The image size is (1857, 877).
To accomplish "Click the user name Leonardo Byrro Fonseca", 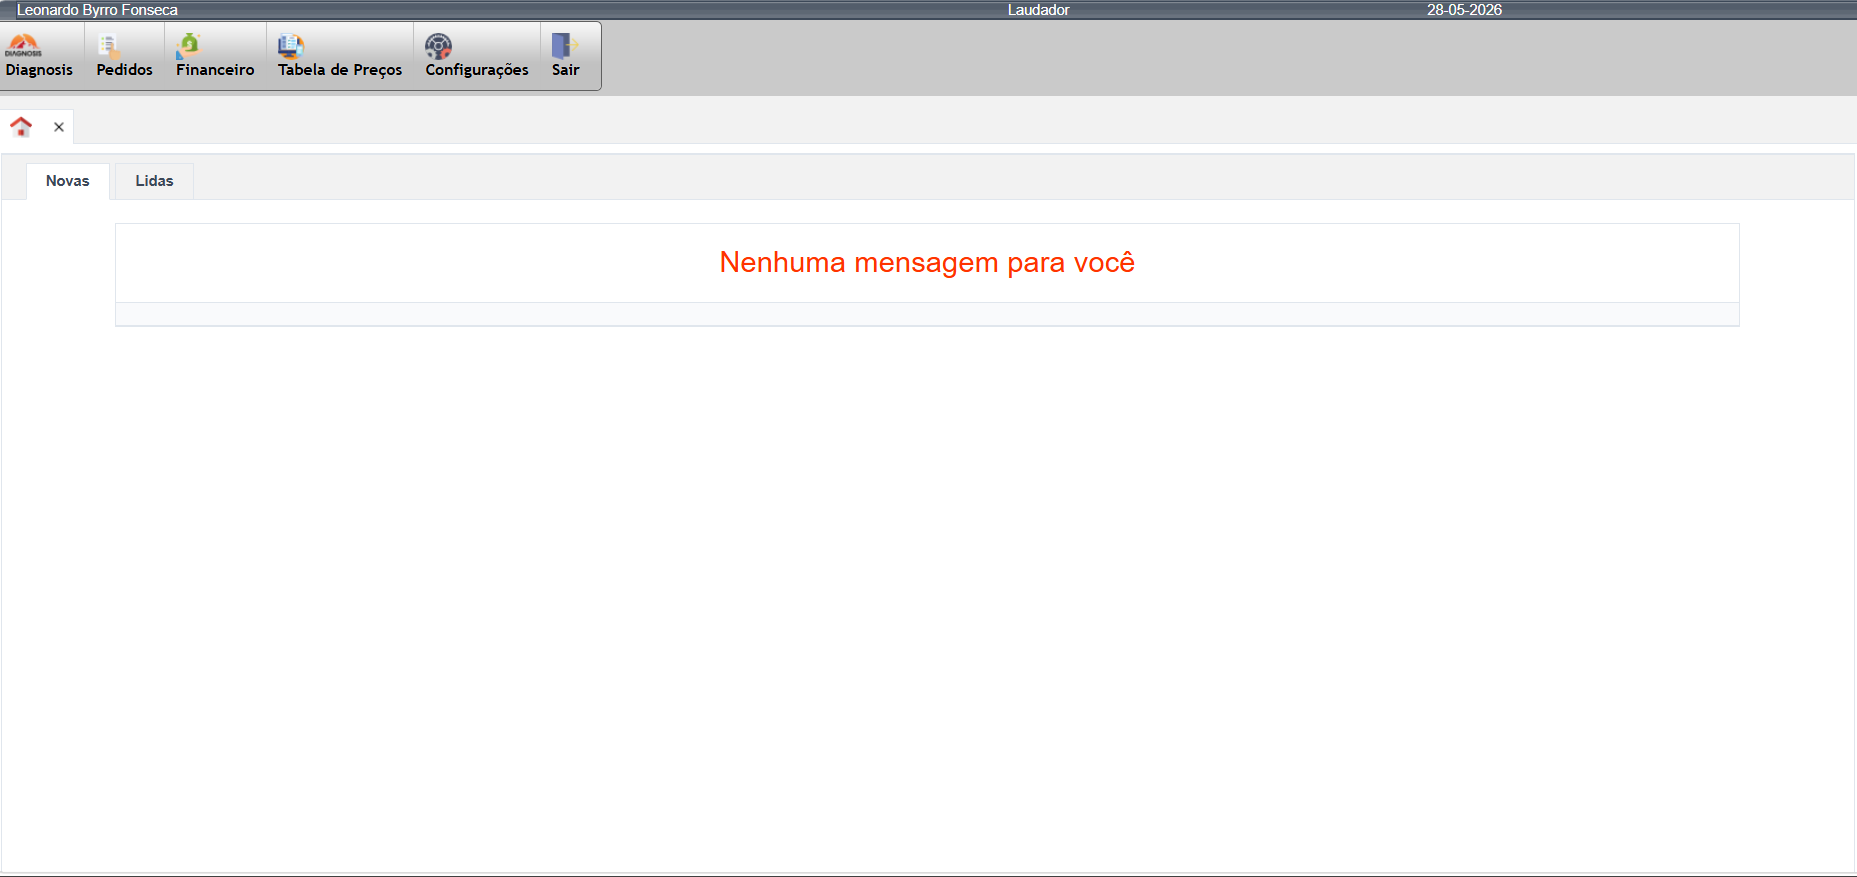I will coord(97,10).
